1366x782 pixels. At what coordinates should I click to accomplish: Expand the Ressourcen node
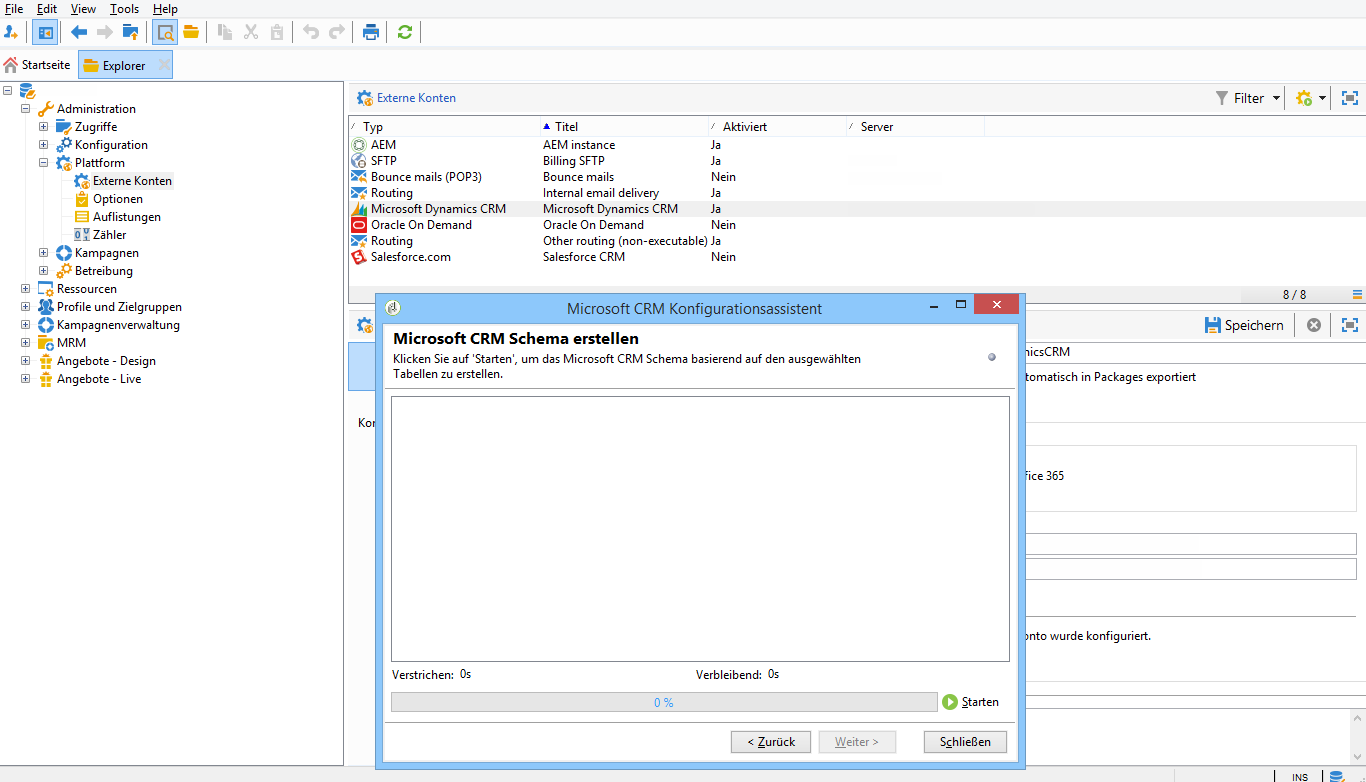[x=26, y=289]
